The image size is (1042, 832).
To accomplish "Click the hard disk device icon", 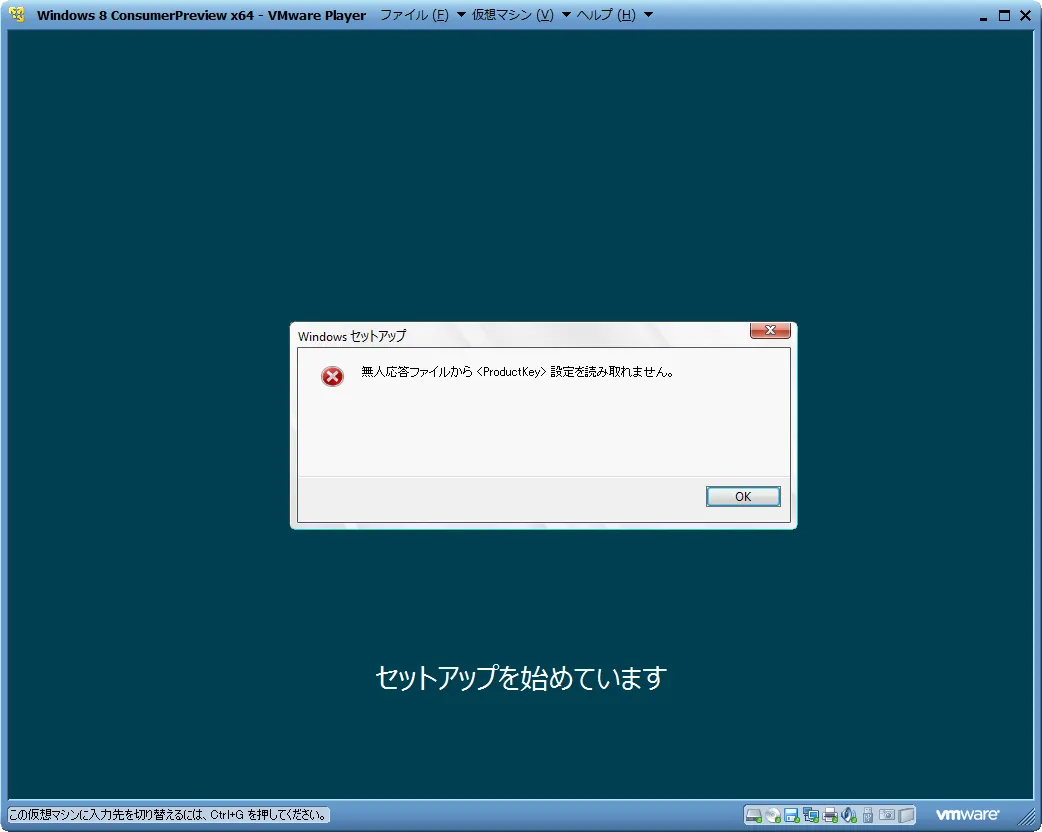I will click(752, 815).
